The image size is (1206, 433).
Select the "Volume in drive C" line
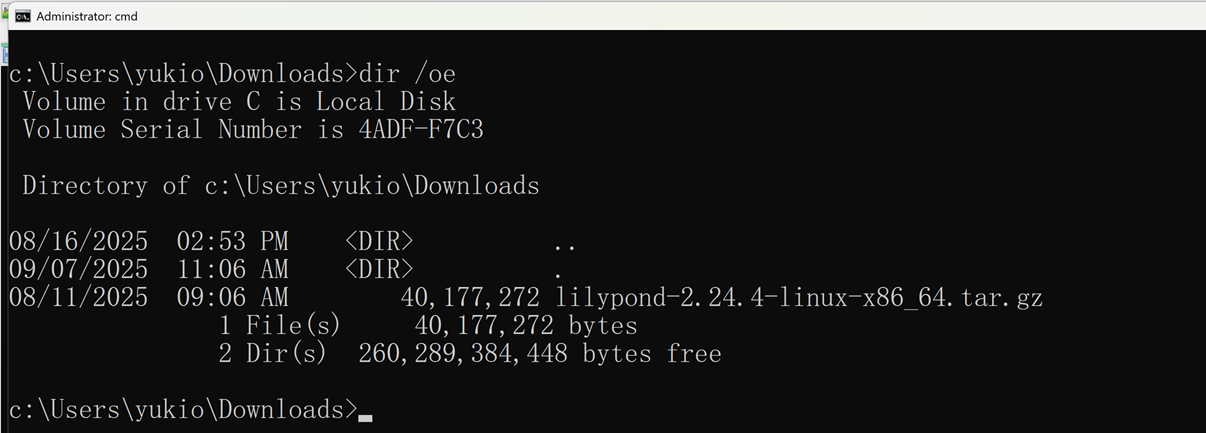pyautogui.click(x=239, y=101)
